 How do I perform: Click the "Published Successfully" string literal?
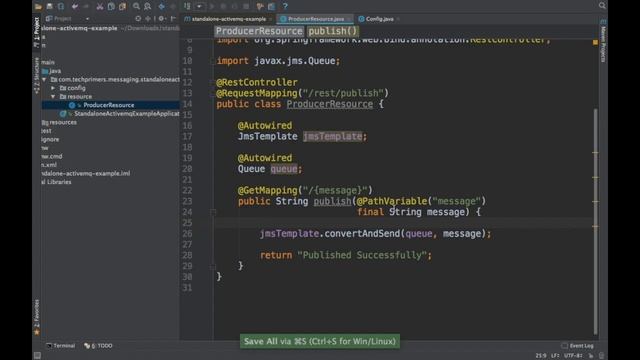(x=362, y=256)
